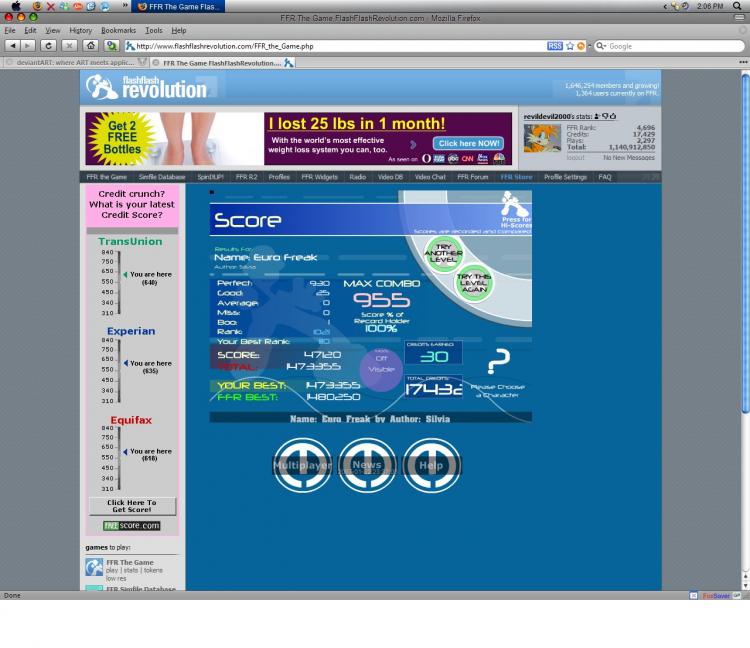Screen dimensions: 750x648
Task: Open the Profile Settings nav link
Action: point(565,177)
